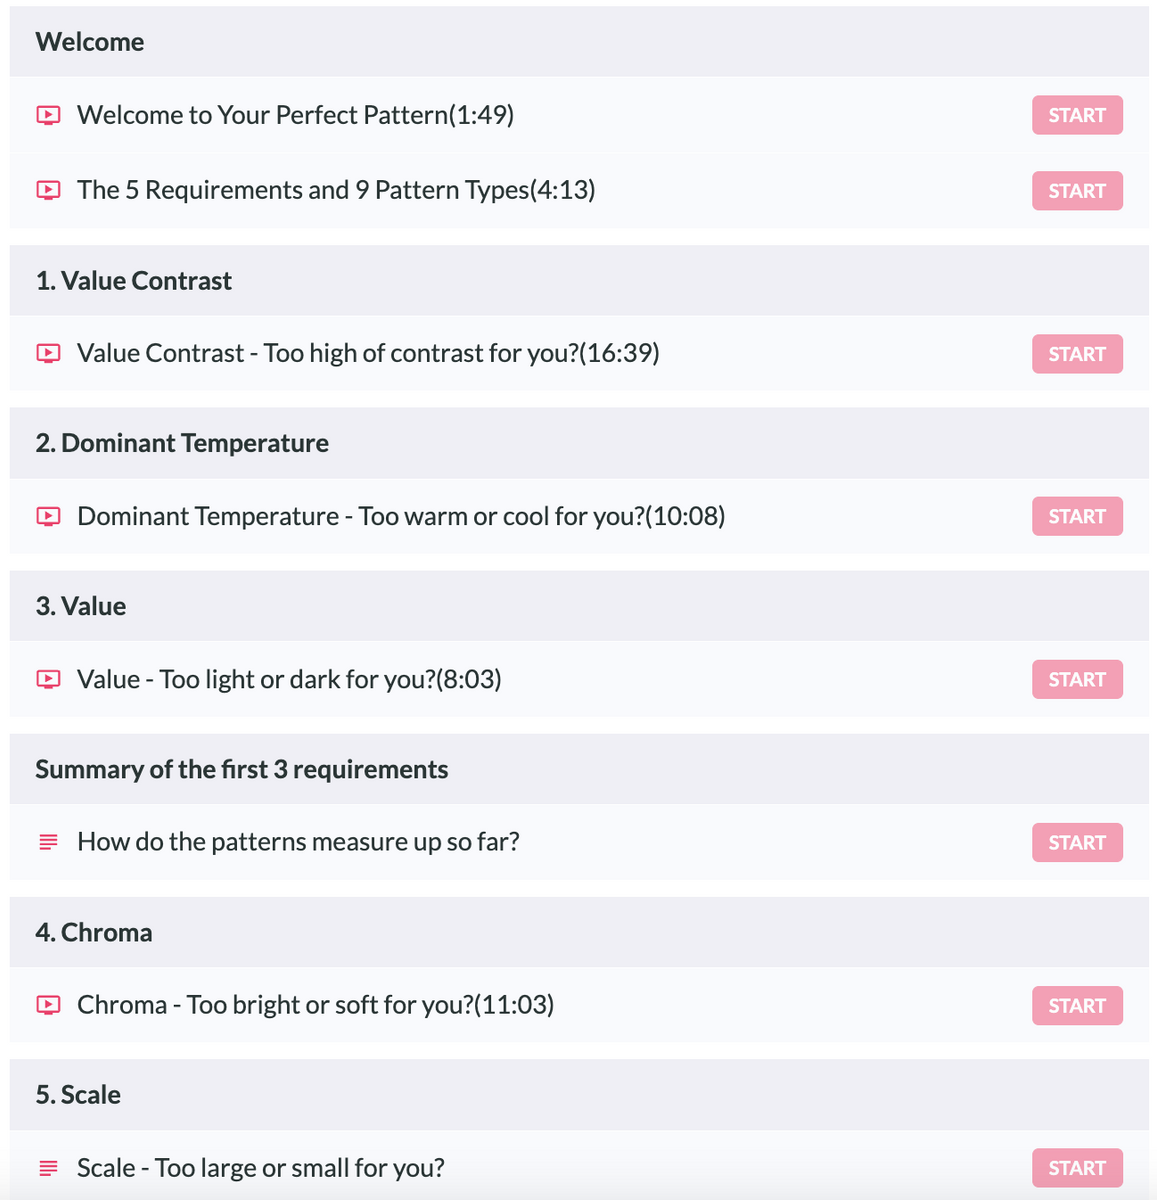Click text-lines icon beside patterns measure up lesson

48,842
